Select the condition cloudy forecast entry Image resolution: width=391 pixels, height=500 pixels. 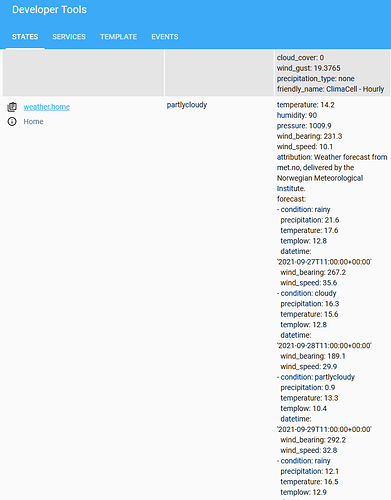(307, 293)
